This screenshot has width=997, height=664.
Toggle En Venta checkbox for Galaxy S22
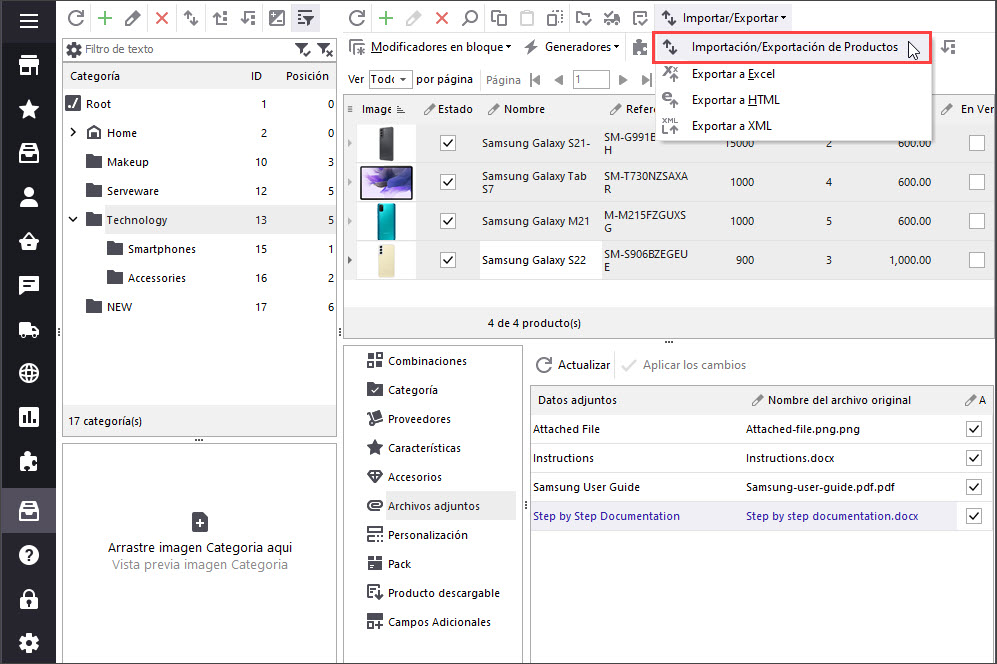(x=977, y=259)
